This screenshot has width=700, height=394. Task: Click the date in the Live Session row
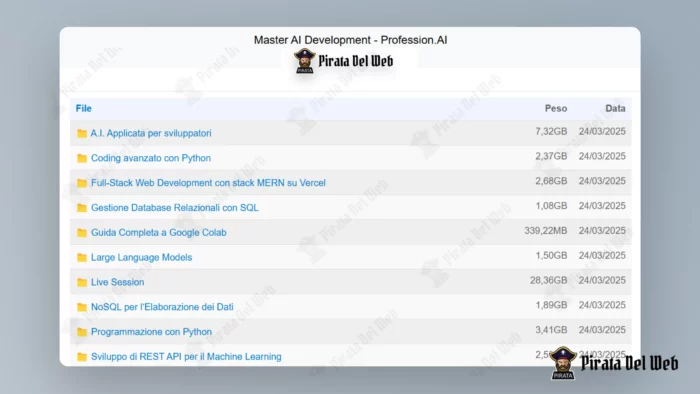pyautogui.click(x=602, y=280)
